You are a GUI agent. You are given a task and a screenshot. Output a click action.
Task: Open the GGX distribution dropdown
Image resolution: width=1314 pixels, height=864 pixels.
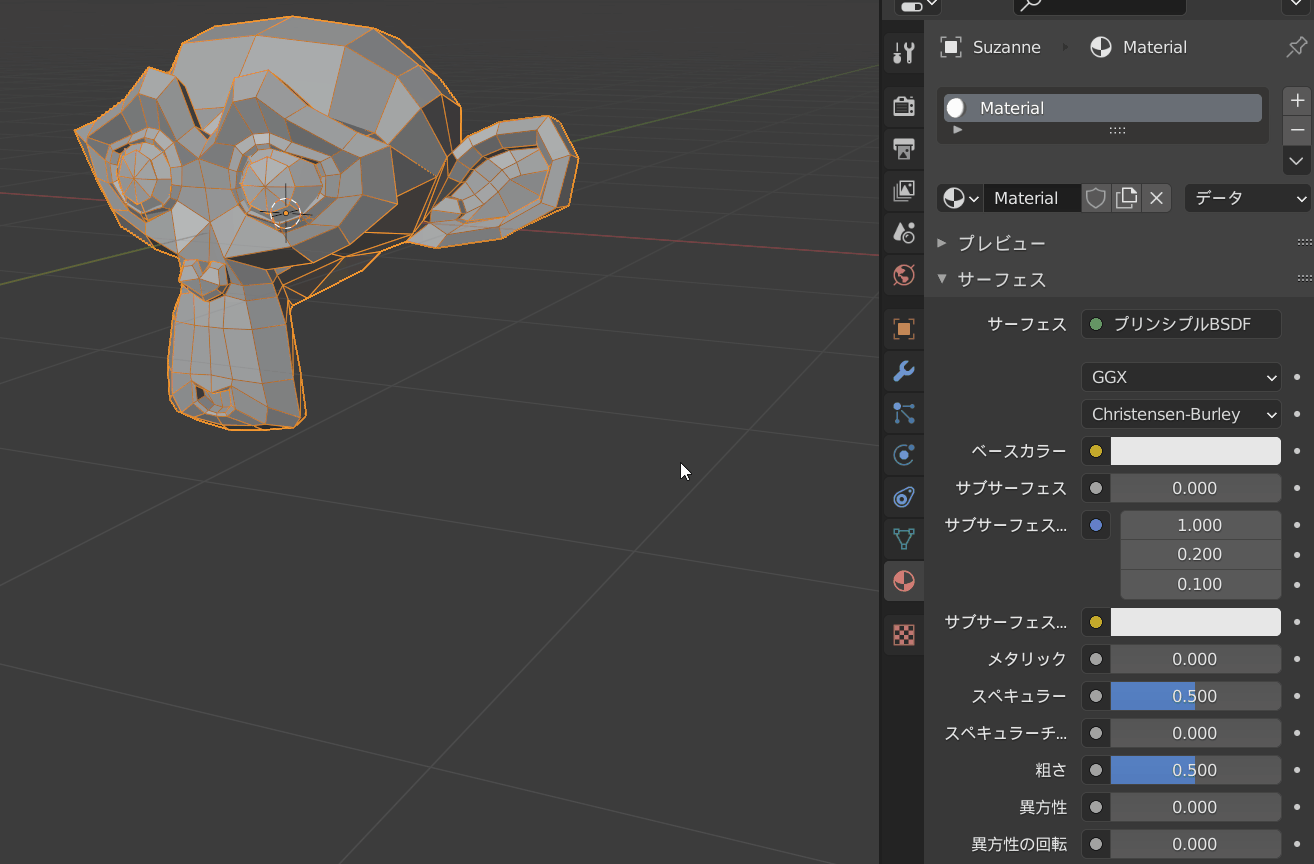click(x=1181, y=377)
